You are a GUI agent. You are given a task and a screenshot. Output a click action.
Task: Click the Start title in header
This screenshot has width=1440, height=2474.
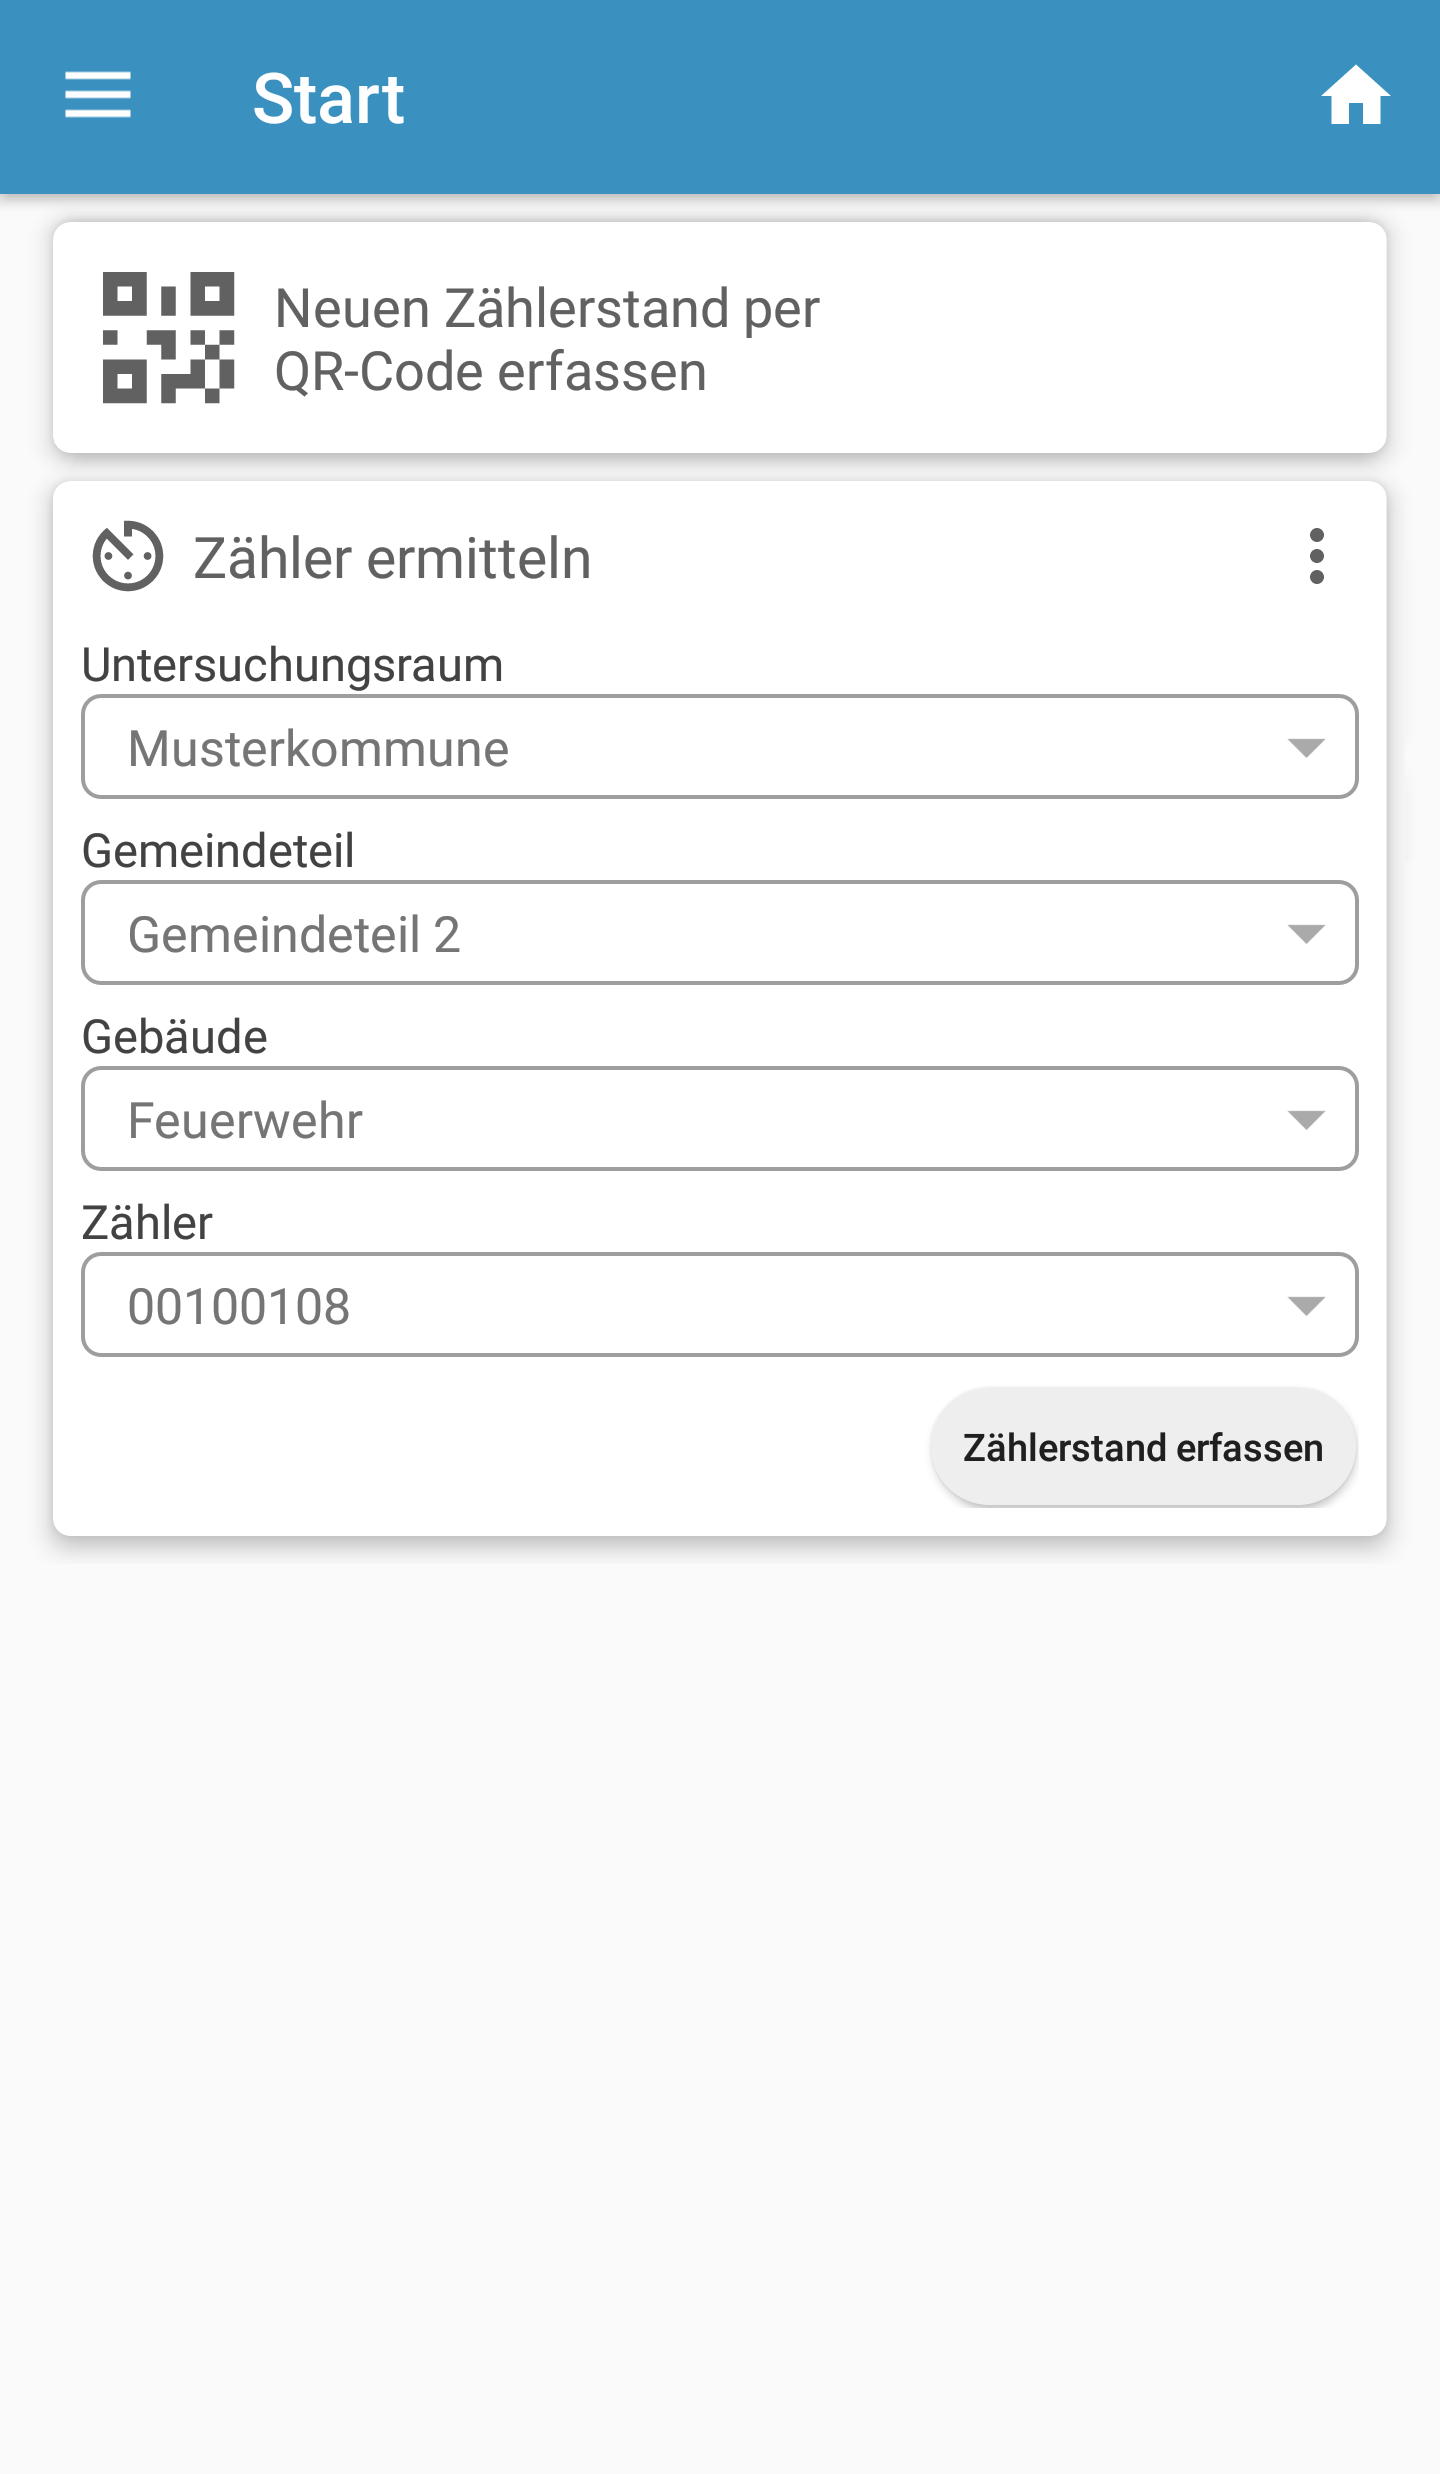coord(328,99)
